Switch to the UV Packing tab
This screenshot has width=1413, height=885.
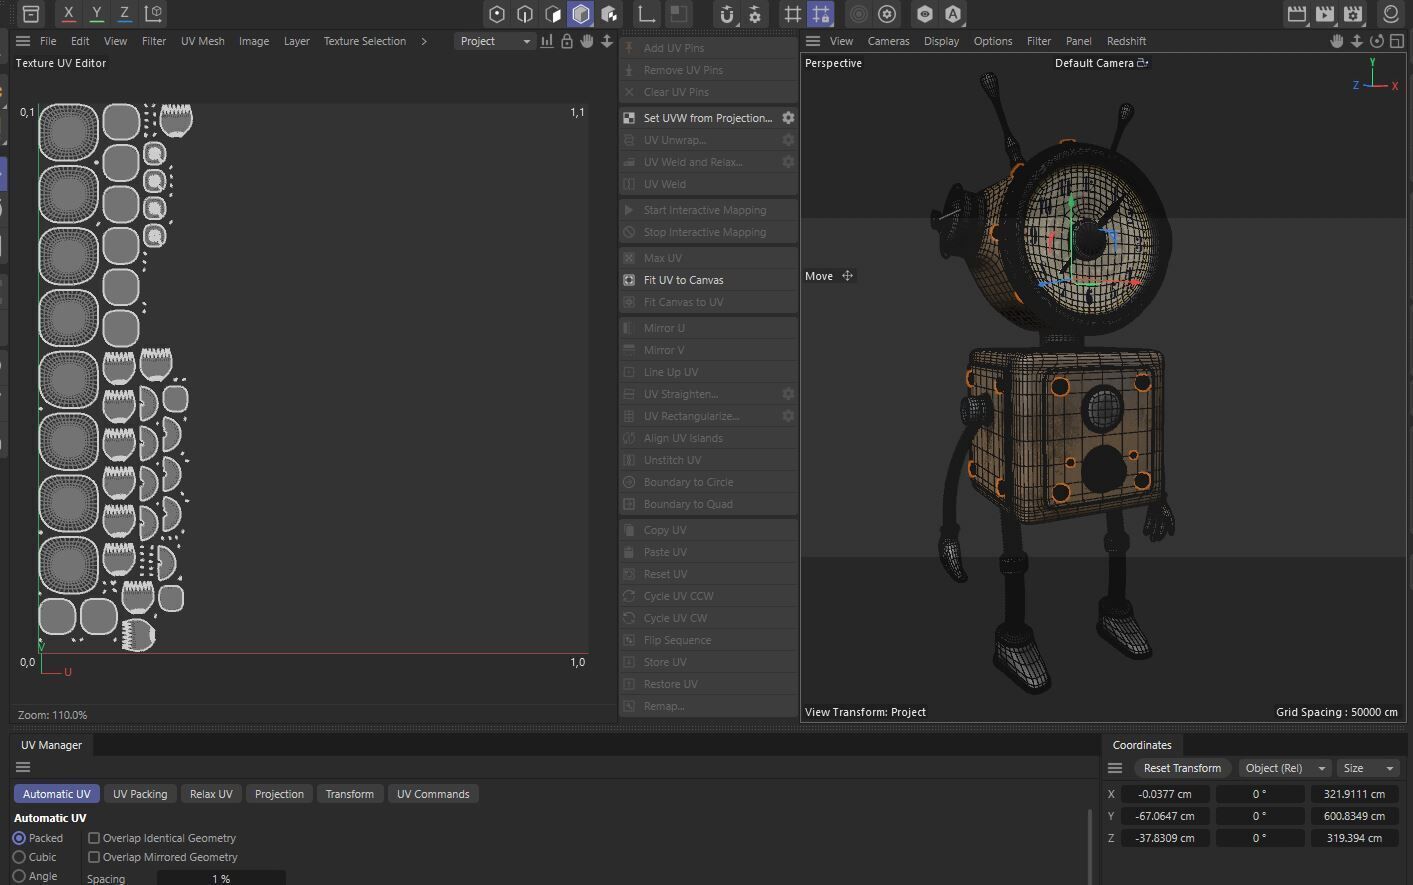point(140,794)
